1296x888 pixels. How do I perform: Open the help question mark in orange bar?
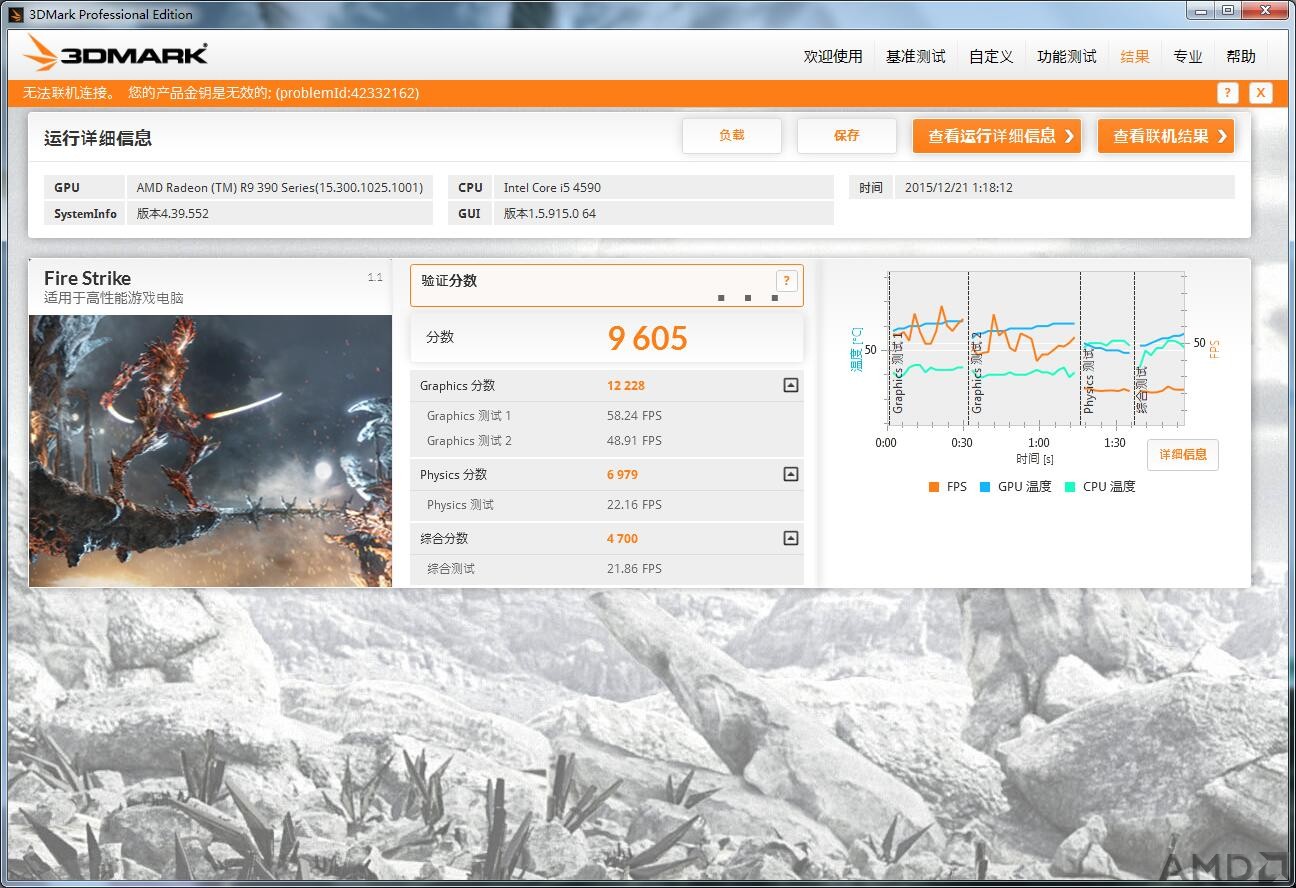click(x=1228, y=93)
